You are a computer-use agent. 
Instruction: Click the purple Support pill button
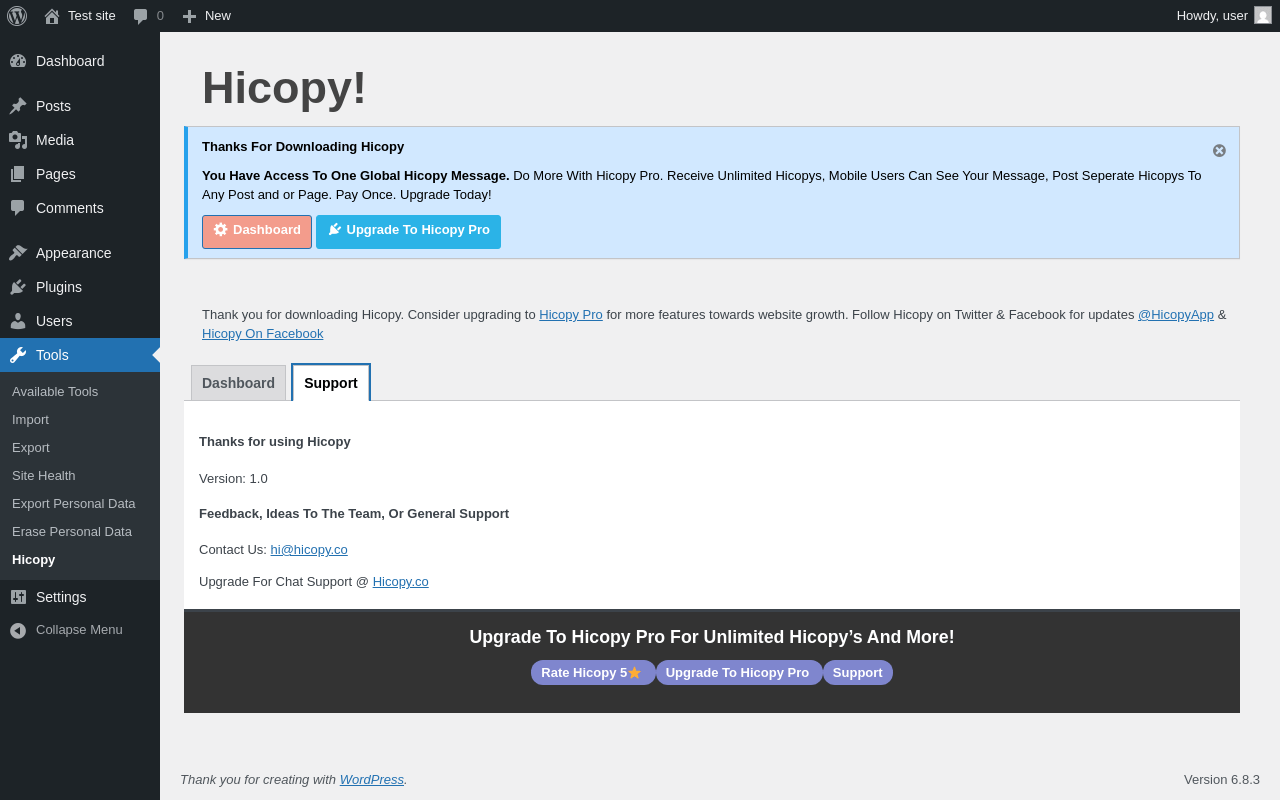[858, 672]
